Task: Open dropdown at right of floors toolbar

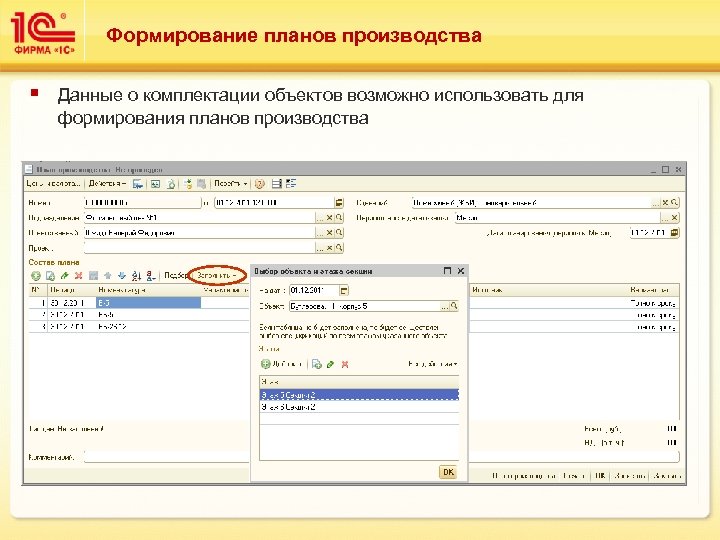Action: pos(433,364)
